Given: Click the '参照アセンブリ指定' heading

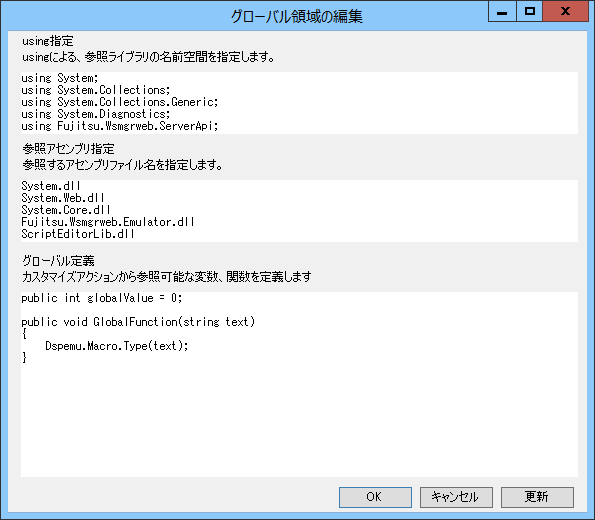Looking at the screenshot, I should 68,149.
